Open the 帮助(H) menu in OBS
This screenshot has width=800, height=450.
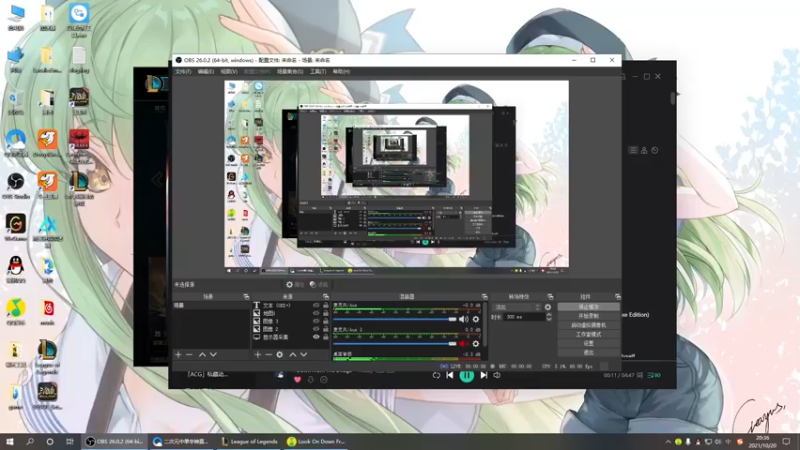[x=341, y=72]
